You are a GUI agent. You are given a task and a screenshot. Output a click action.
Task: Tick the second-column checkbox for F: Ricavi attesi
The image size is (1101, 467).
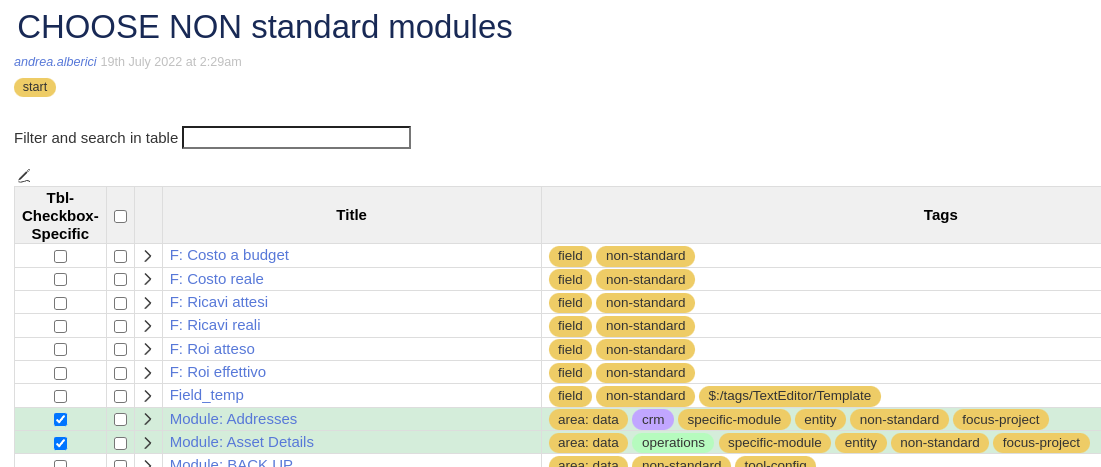click(x=120, y=303)
